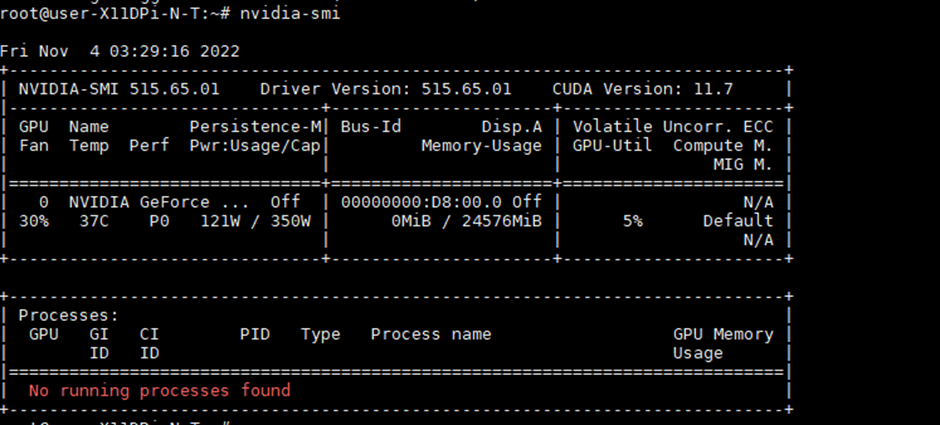Select the root@user-X11DPi-N-T prompt text
This screenshot has width=940, height=425.
point(104,13)
